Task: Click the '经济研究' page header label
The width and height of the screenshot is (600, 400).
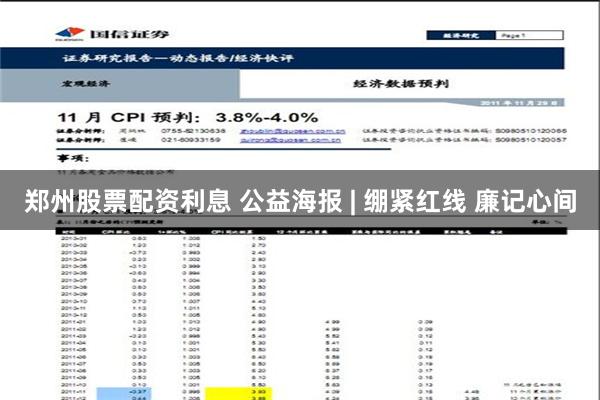Action: point(461,36)
